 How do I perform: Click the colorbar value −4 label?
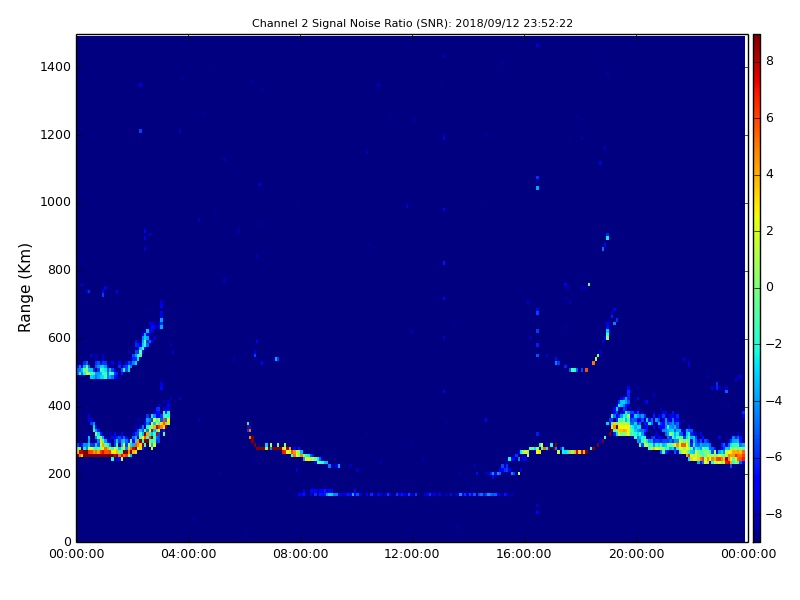(x=774, y=401)
